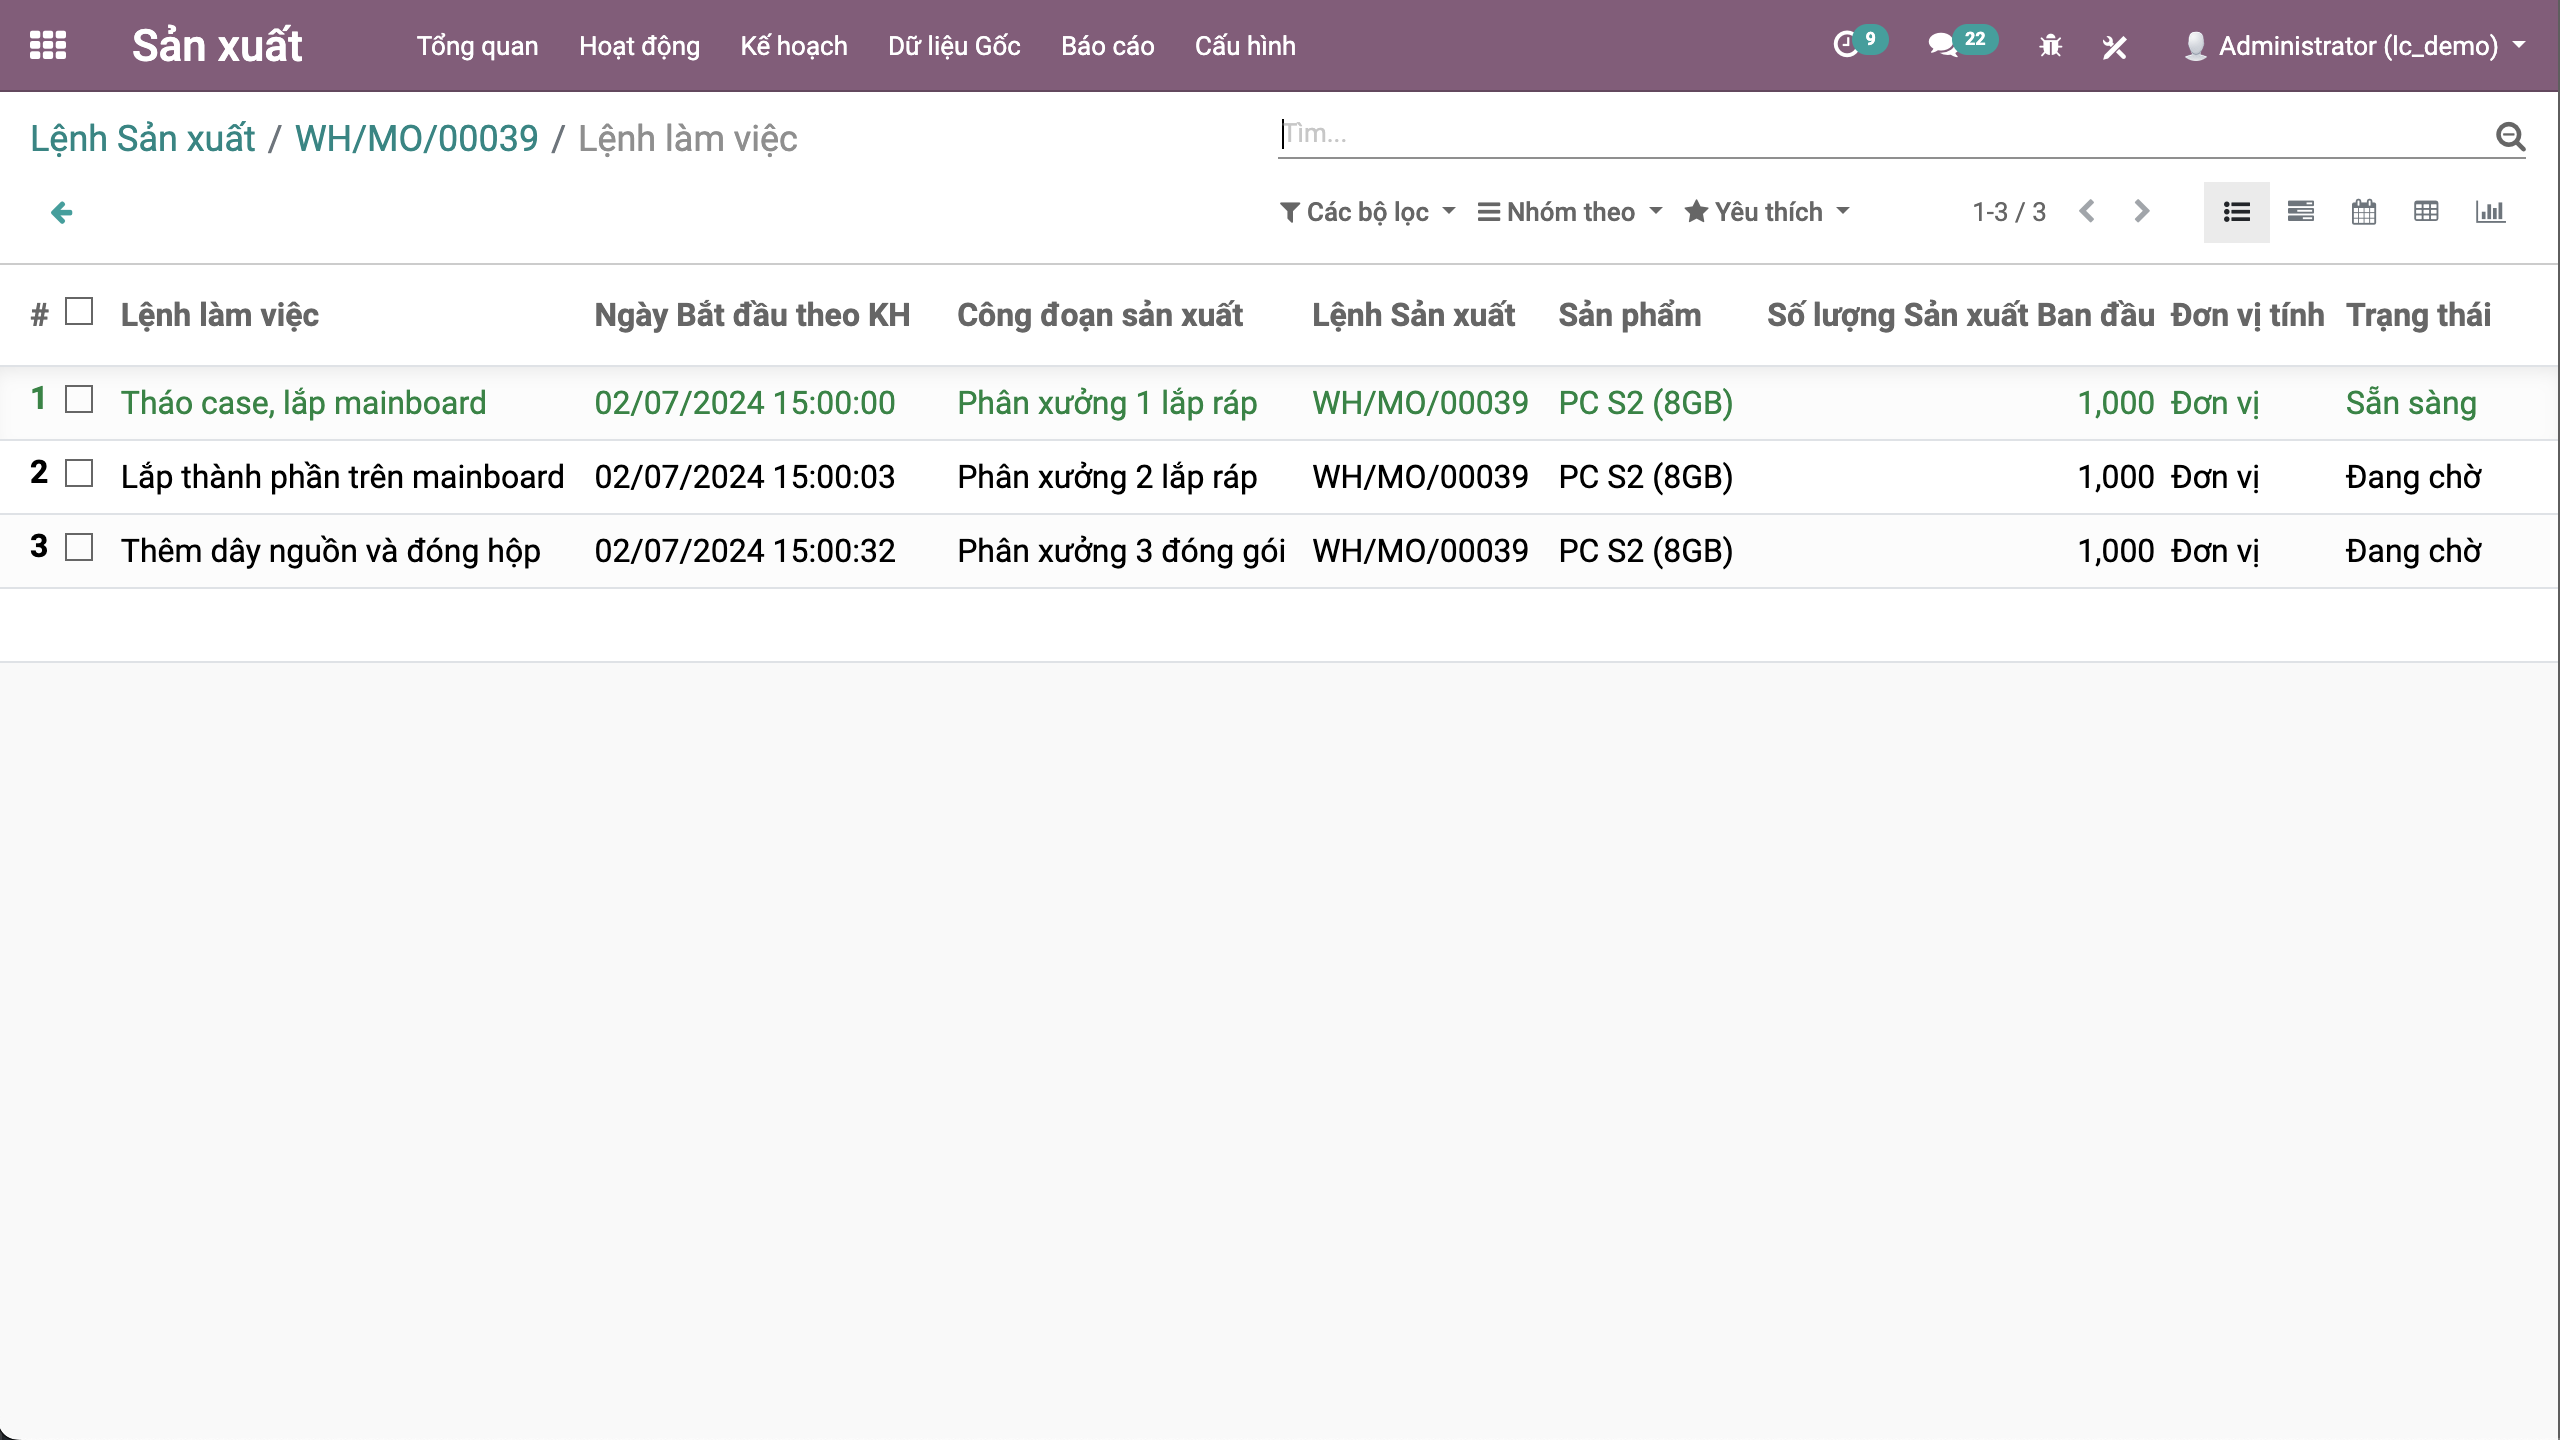This screenshot has width=2560, height=1440.
Task: Switch to pivot table view
Action: 2426,212
